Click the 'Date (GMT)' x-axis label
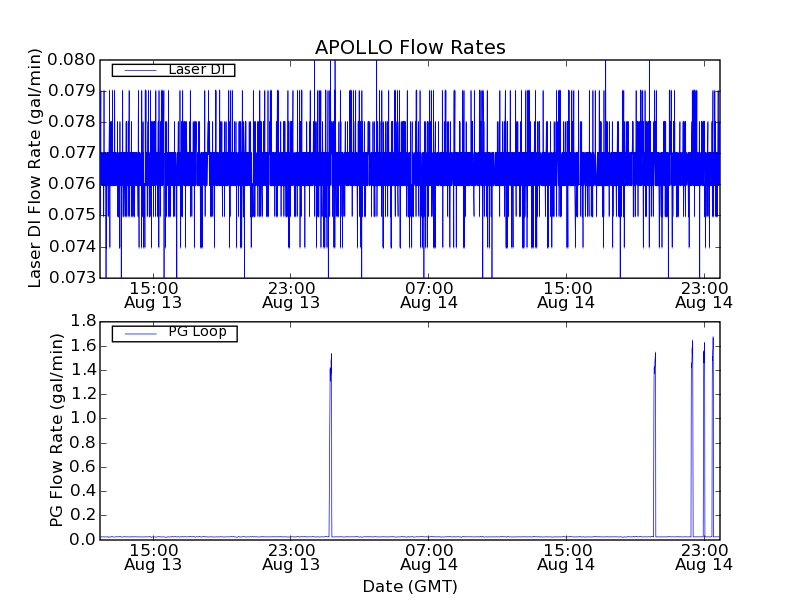Image resolution: width=800 pixels, height=600 pixels. (x=410, y=586)
